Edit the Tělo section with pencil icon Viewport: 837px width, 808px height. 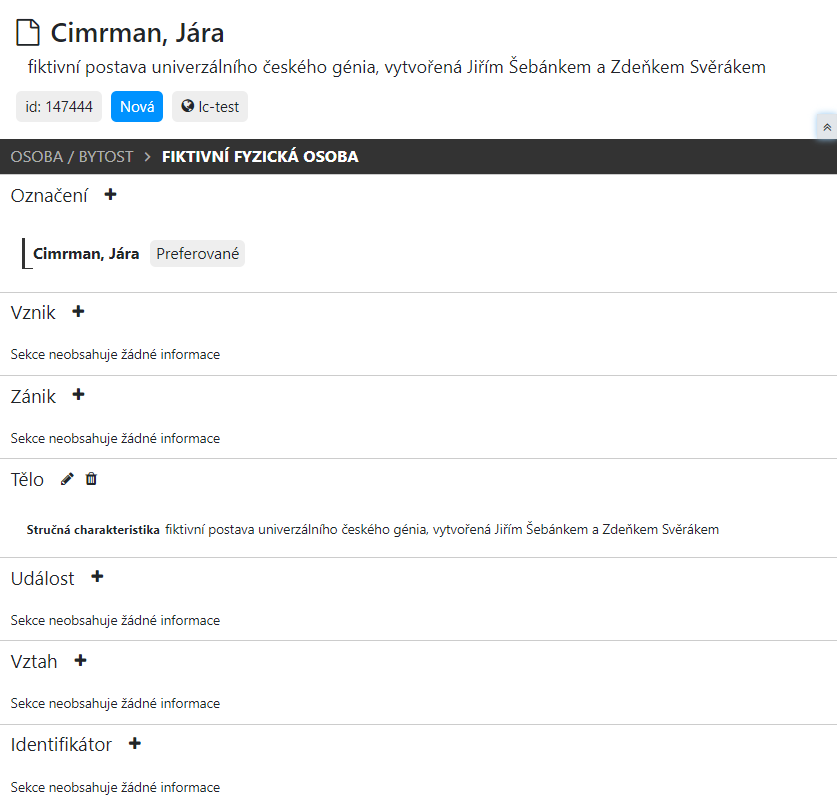point(67,479)
